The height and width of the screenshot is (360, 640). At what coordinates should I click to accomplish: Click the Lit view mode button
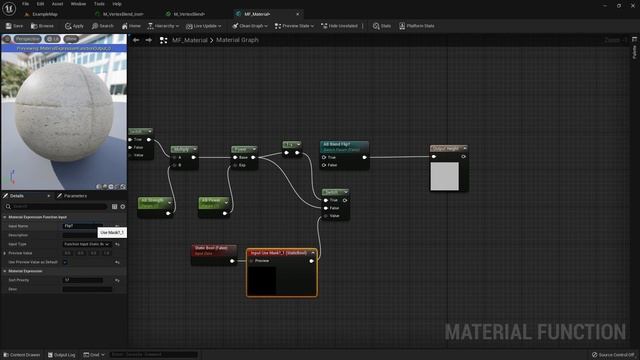click(53, 39)
